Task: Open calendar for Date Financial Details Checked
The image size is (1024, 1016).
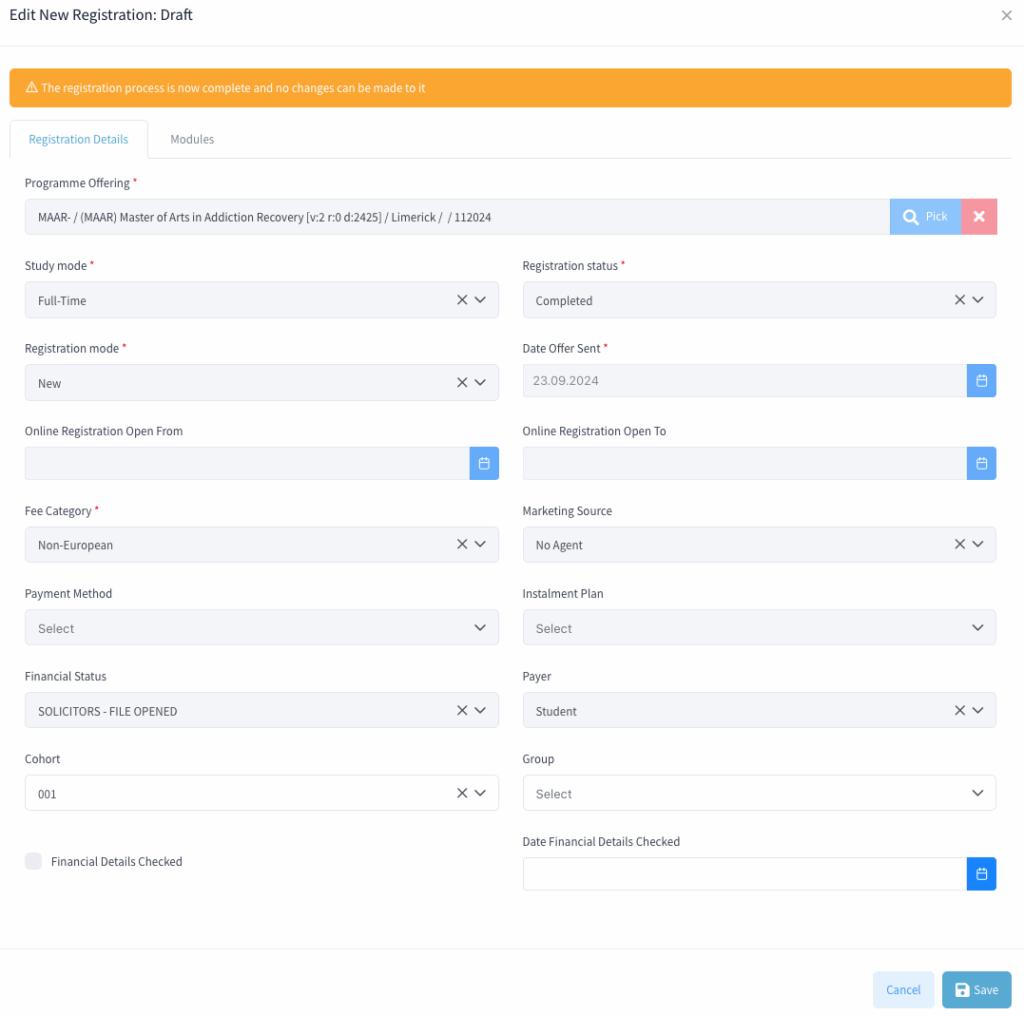Action: 981,874
